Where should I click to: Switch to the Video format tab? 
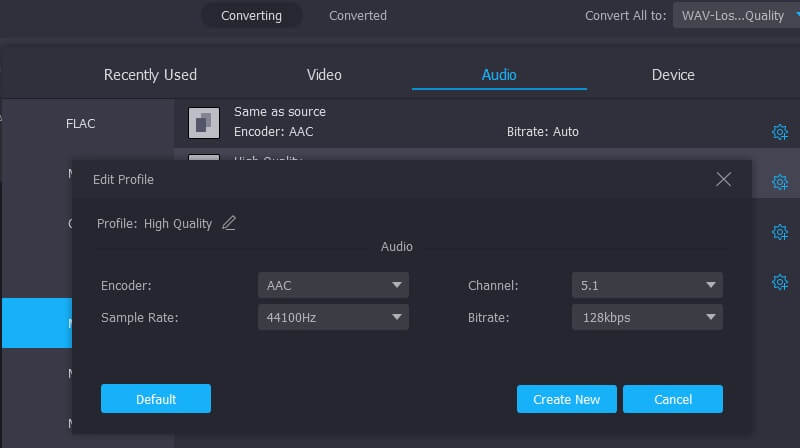click(324, 75)
